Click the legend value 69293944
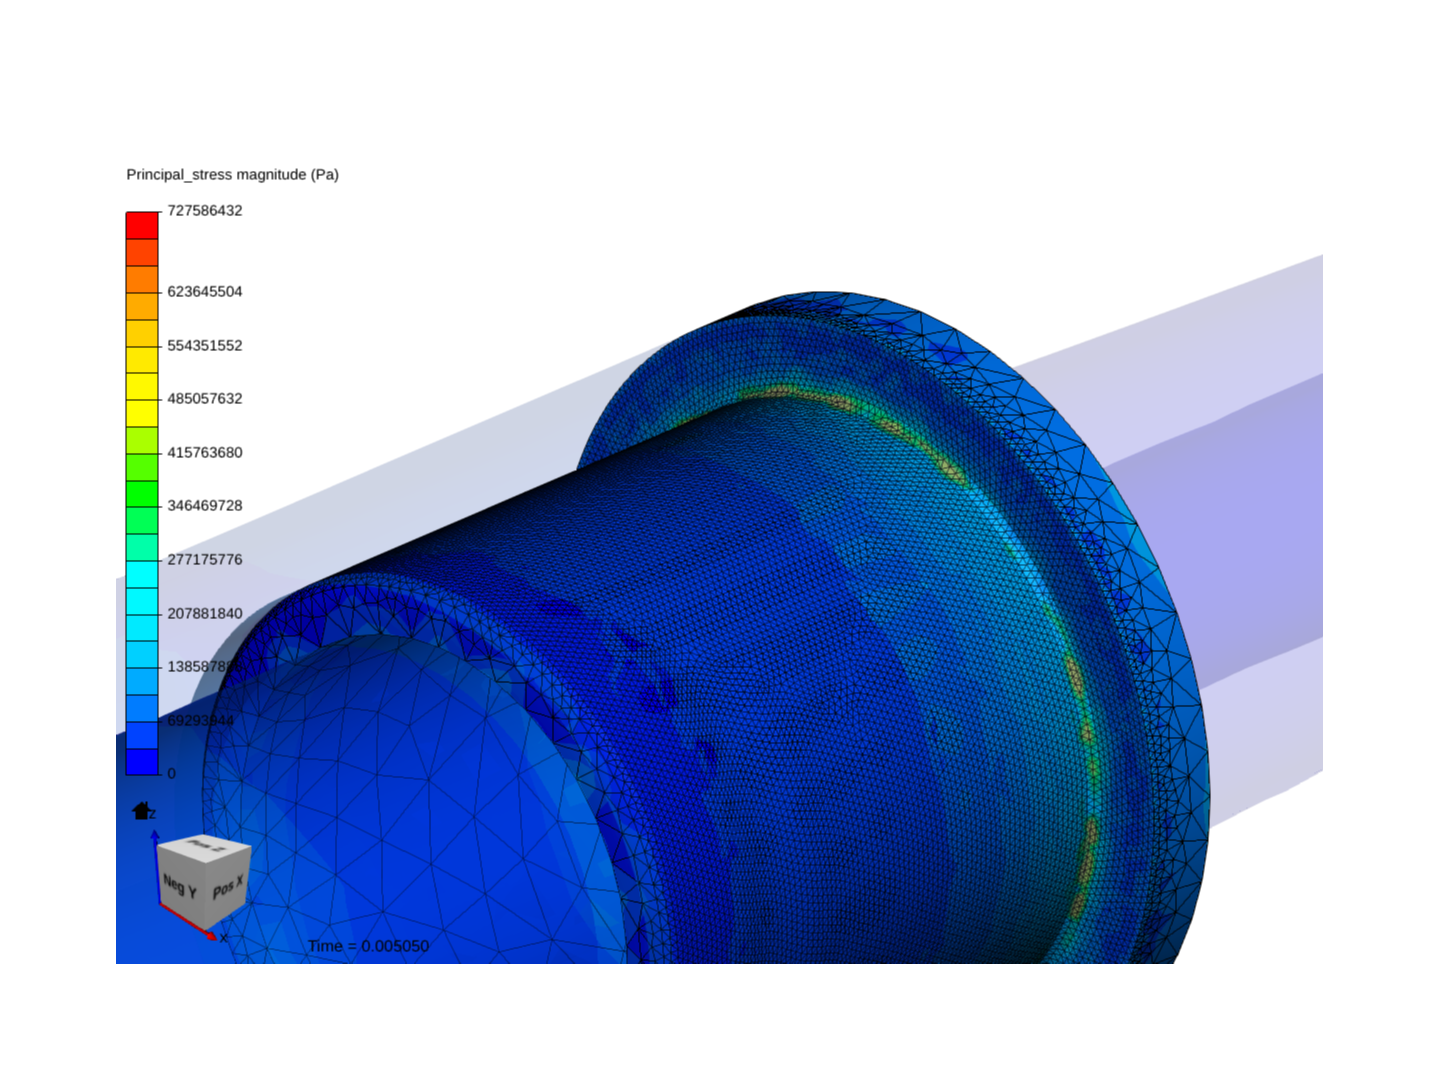Screen dimensions: 1440x1080 (x=201, y=720)
